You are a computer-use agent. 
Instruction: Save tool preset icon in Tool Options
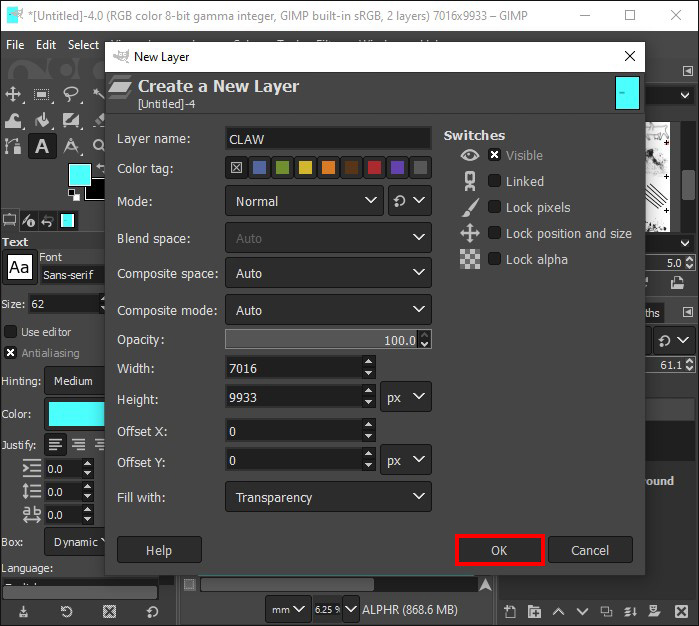[24, 611]
